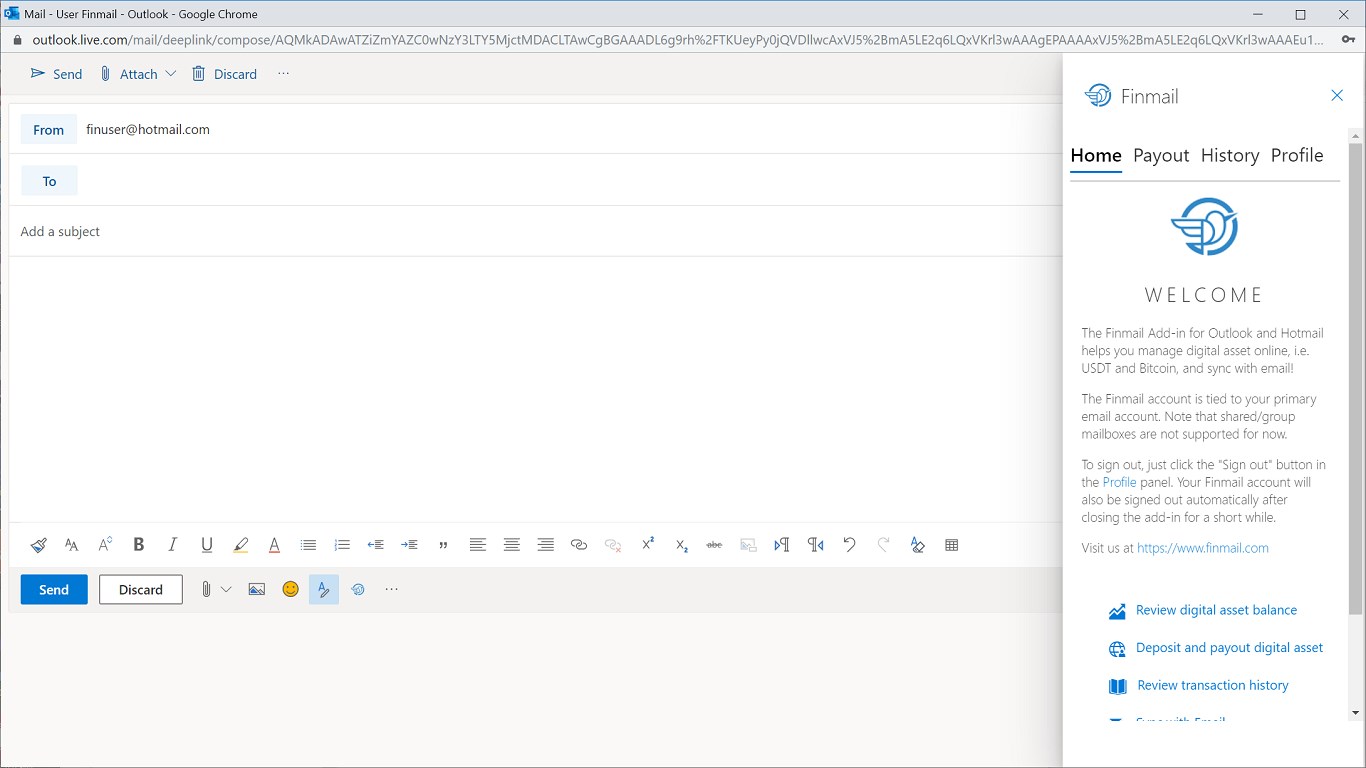Insert a hyperlink

coord(579,545)
